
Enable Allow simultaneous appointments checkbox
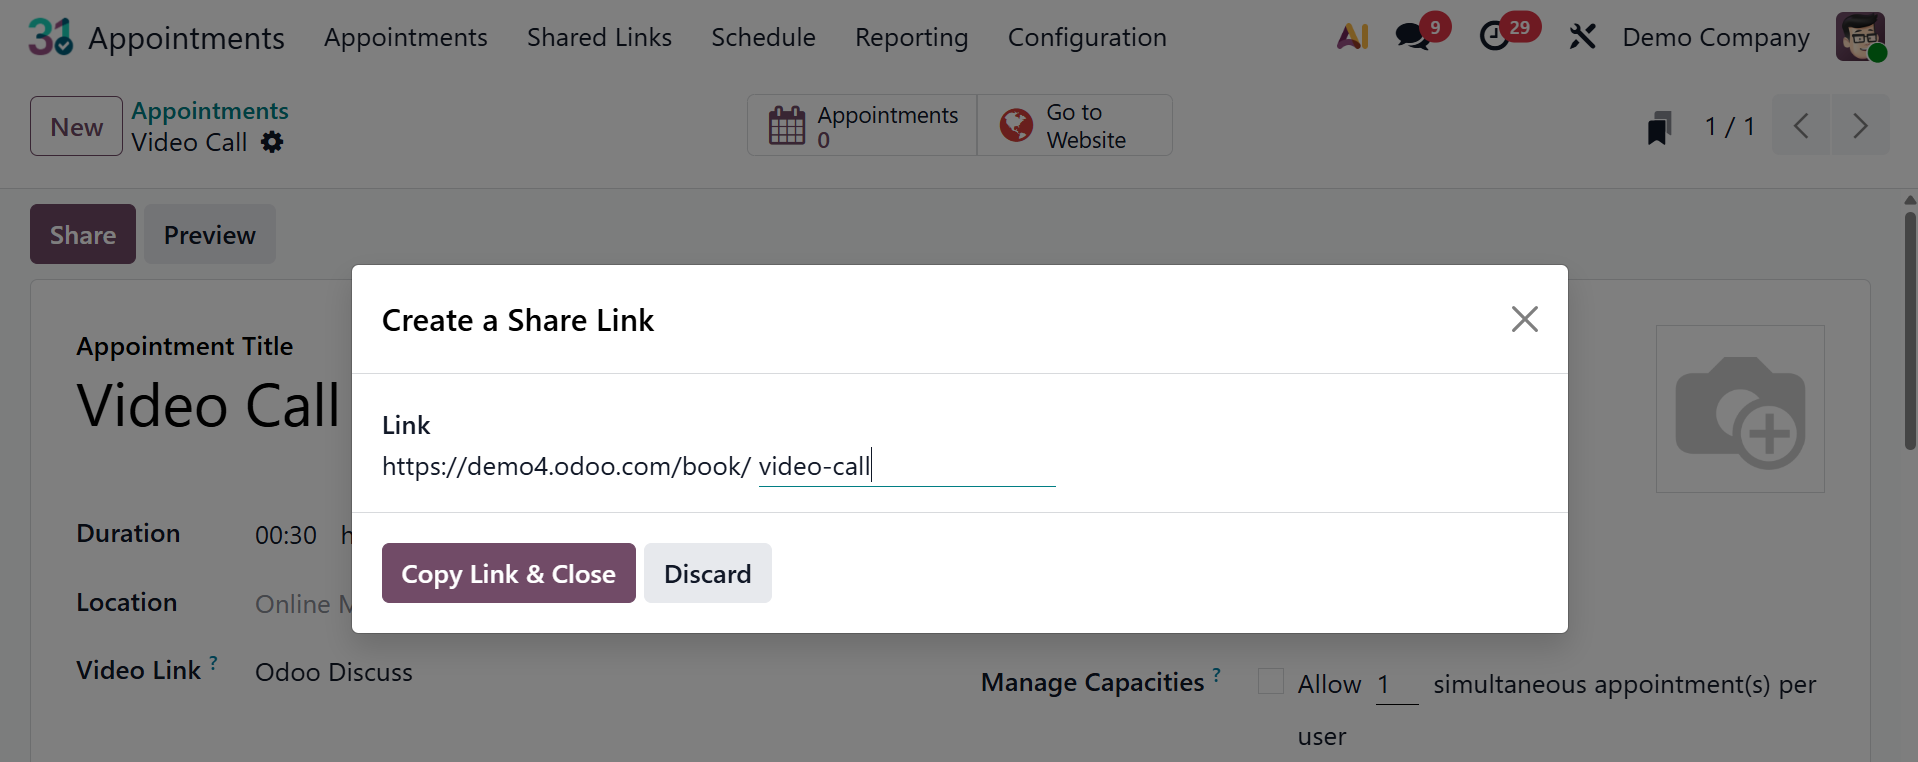coord(1270,681)
